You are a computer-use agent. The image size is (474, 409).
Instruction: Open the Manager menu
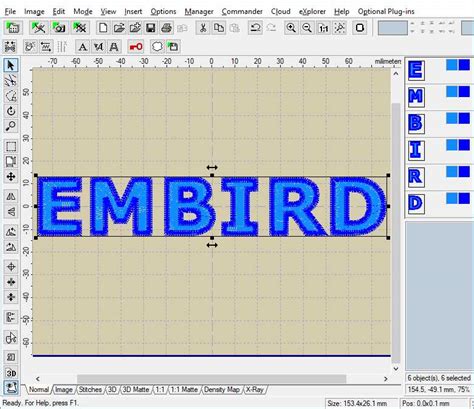click(x=199, y=12)
